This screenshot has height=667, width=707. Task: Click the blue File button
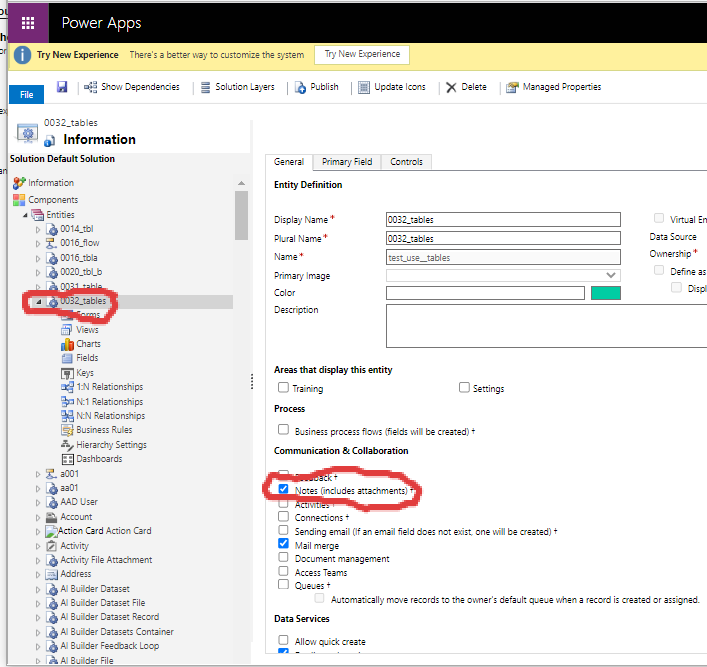point(26,94)
